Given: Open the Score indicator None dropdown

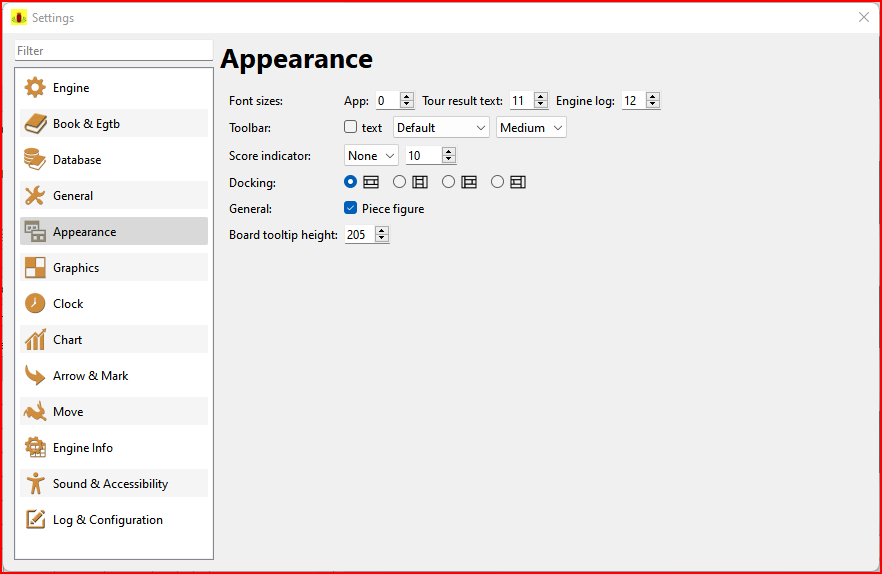Looking at the screenshot, I should pyautogui.click(x=371, y=156).
